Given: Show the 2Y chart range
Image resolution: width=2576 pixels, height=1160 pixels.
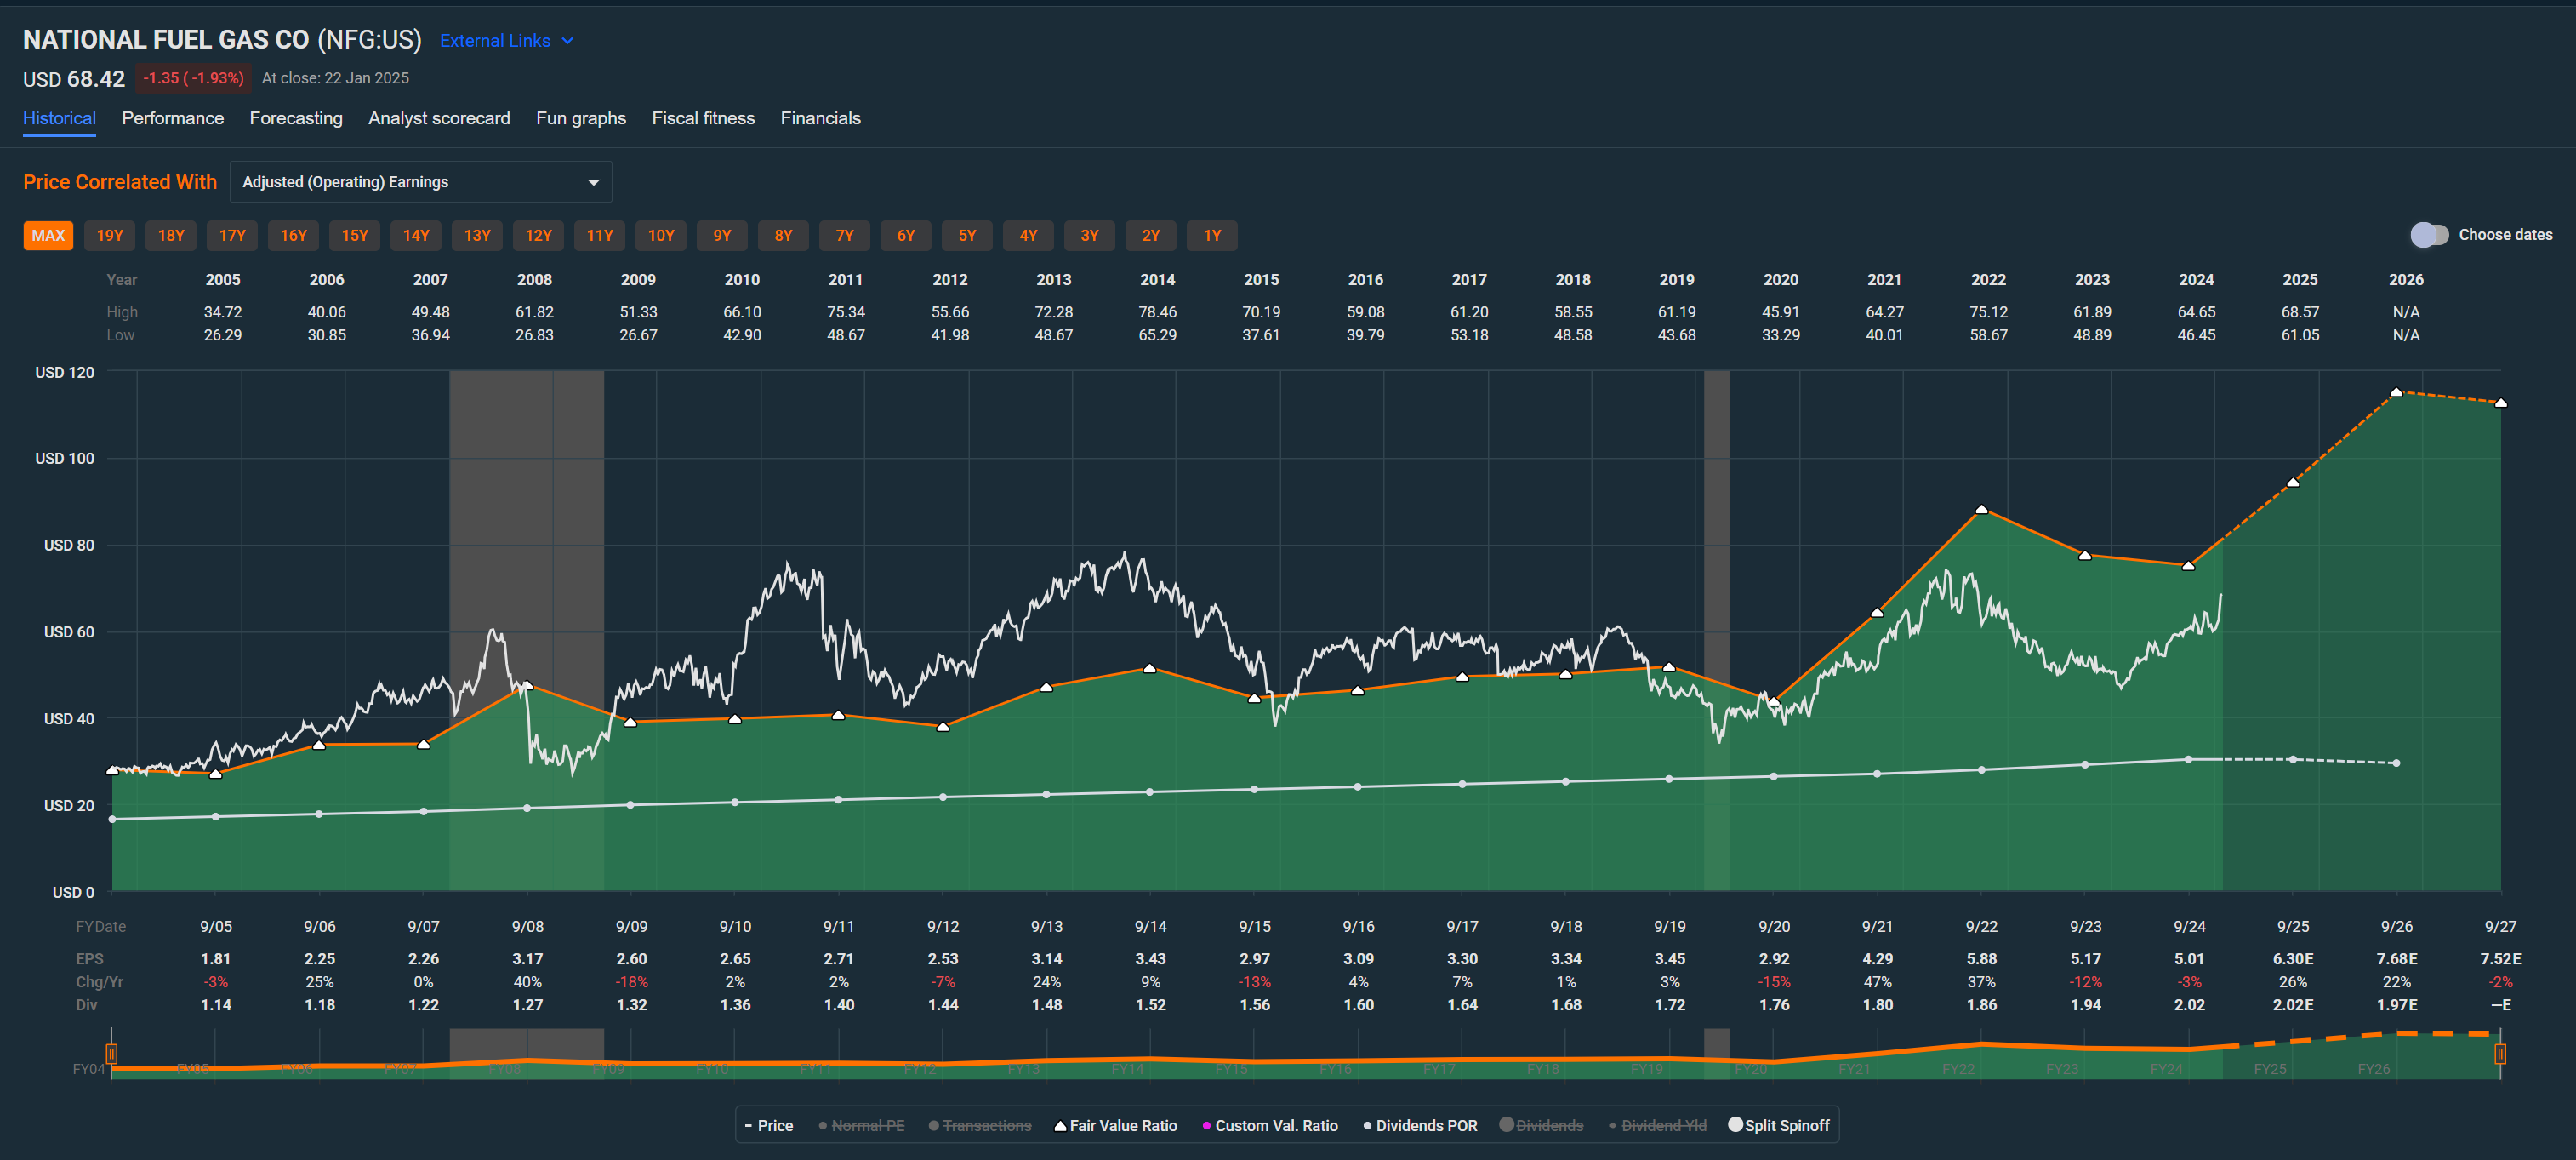Looking at the screenshot, I should [1151, 236].
